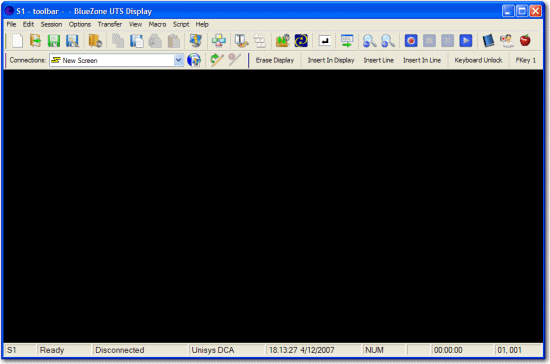Open the View menu
The image size is (550, 364).
(x=135, y=24)
